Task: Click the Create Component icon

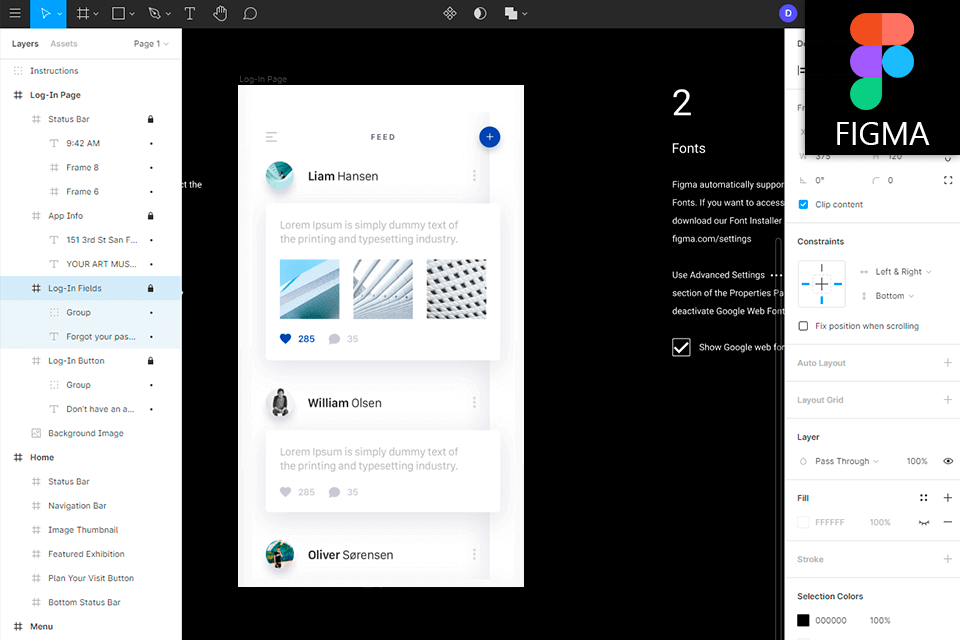Action: click(x=450, y=13)
